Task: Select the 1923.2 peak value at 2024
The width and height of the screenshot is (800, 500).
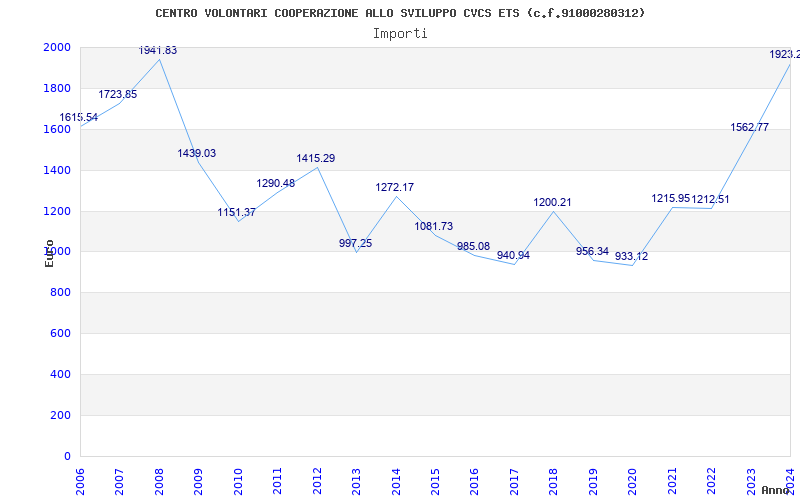Action: coord(784,55)
